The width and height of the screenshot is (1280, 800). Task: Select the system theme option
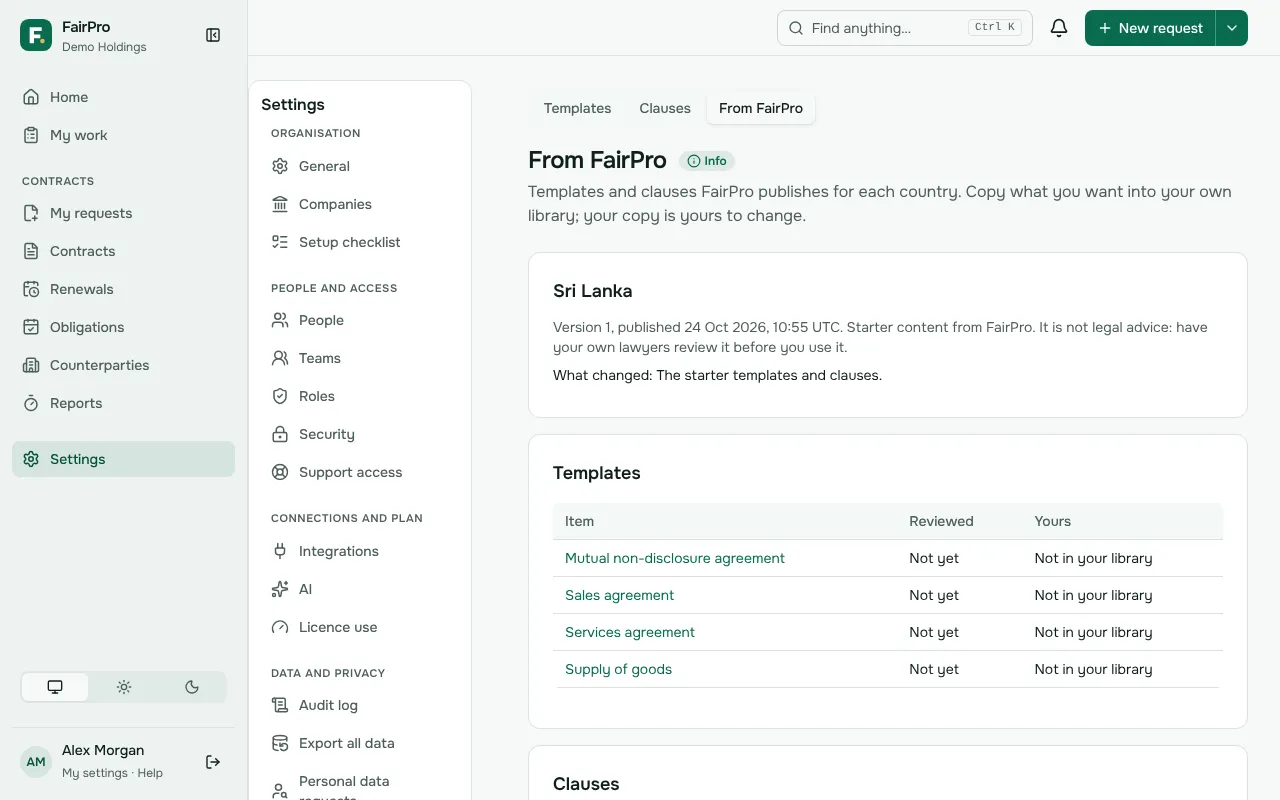click(55, 687)
